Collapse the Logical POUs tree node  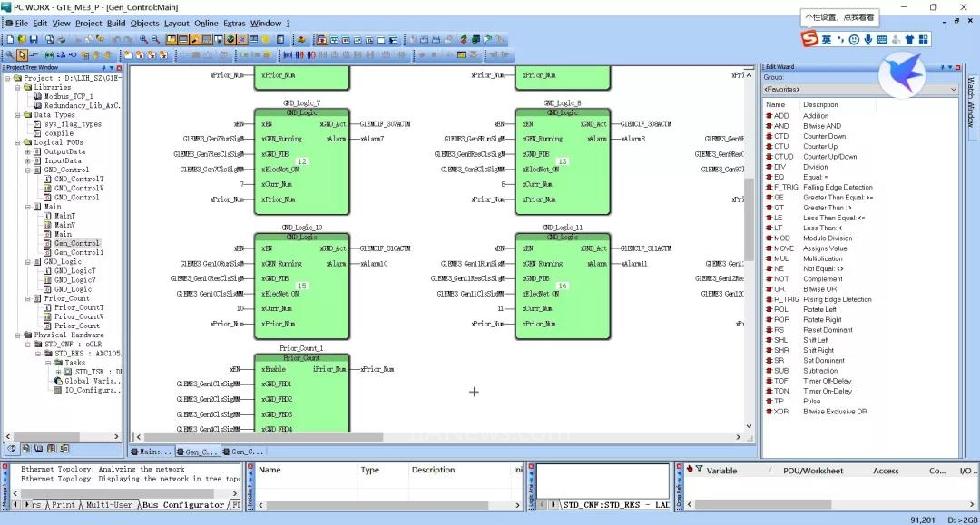coord(17,143)
